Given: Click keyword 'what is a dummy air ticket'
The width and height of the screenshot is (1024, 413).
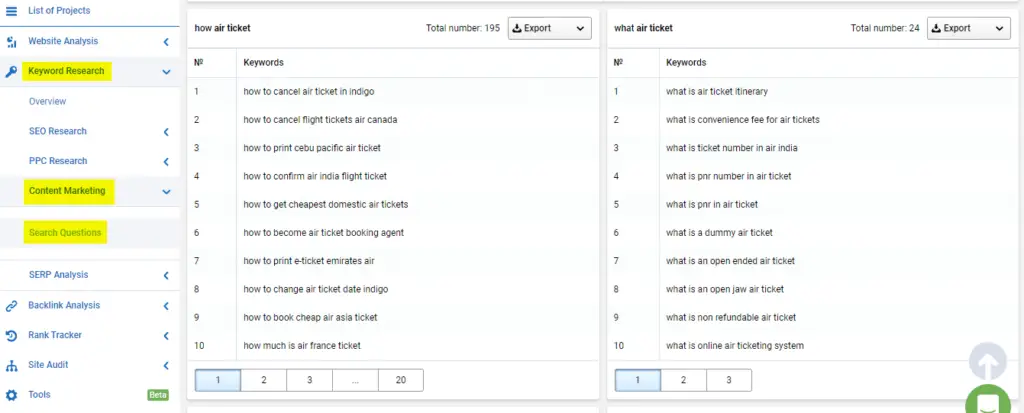Looking at the screenshot, I should [719, 233].
